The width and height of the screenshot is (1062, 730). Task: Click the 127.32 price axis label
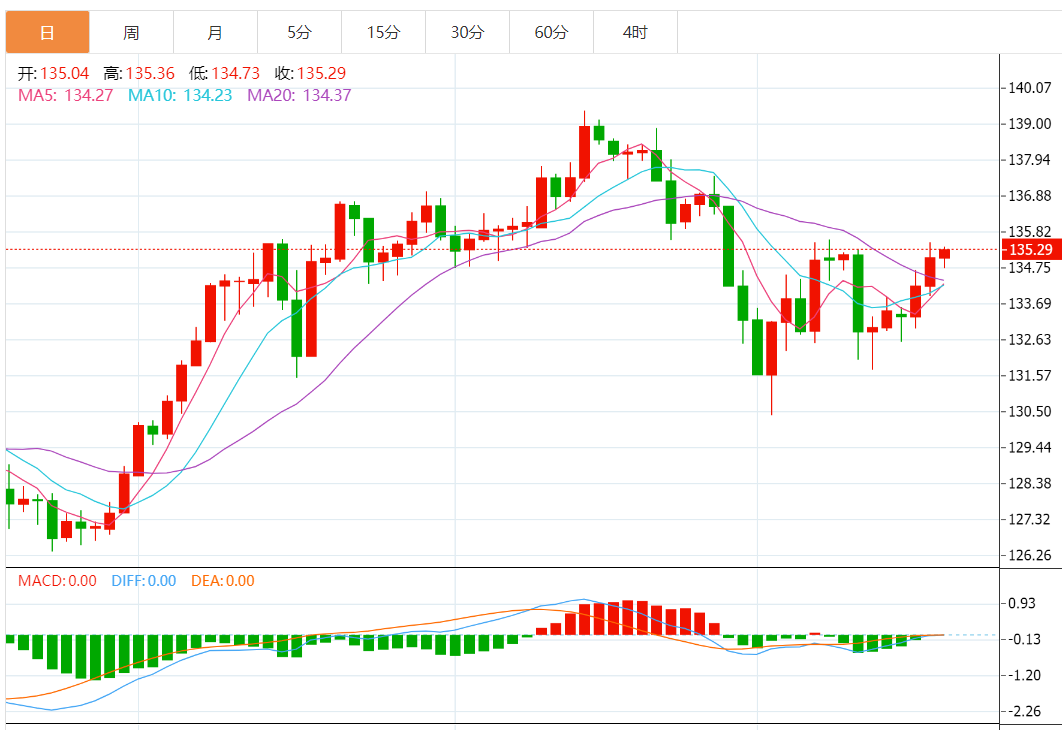pyautogui.click(x=1029, y=519)
